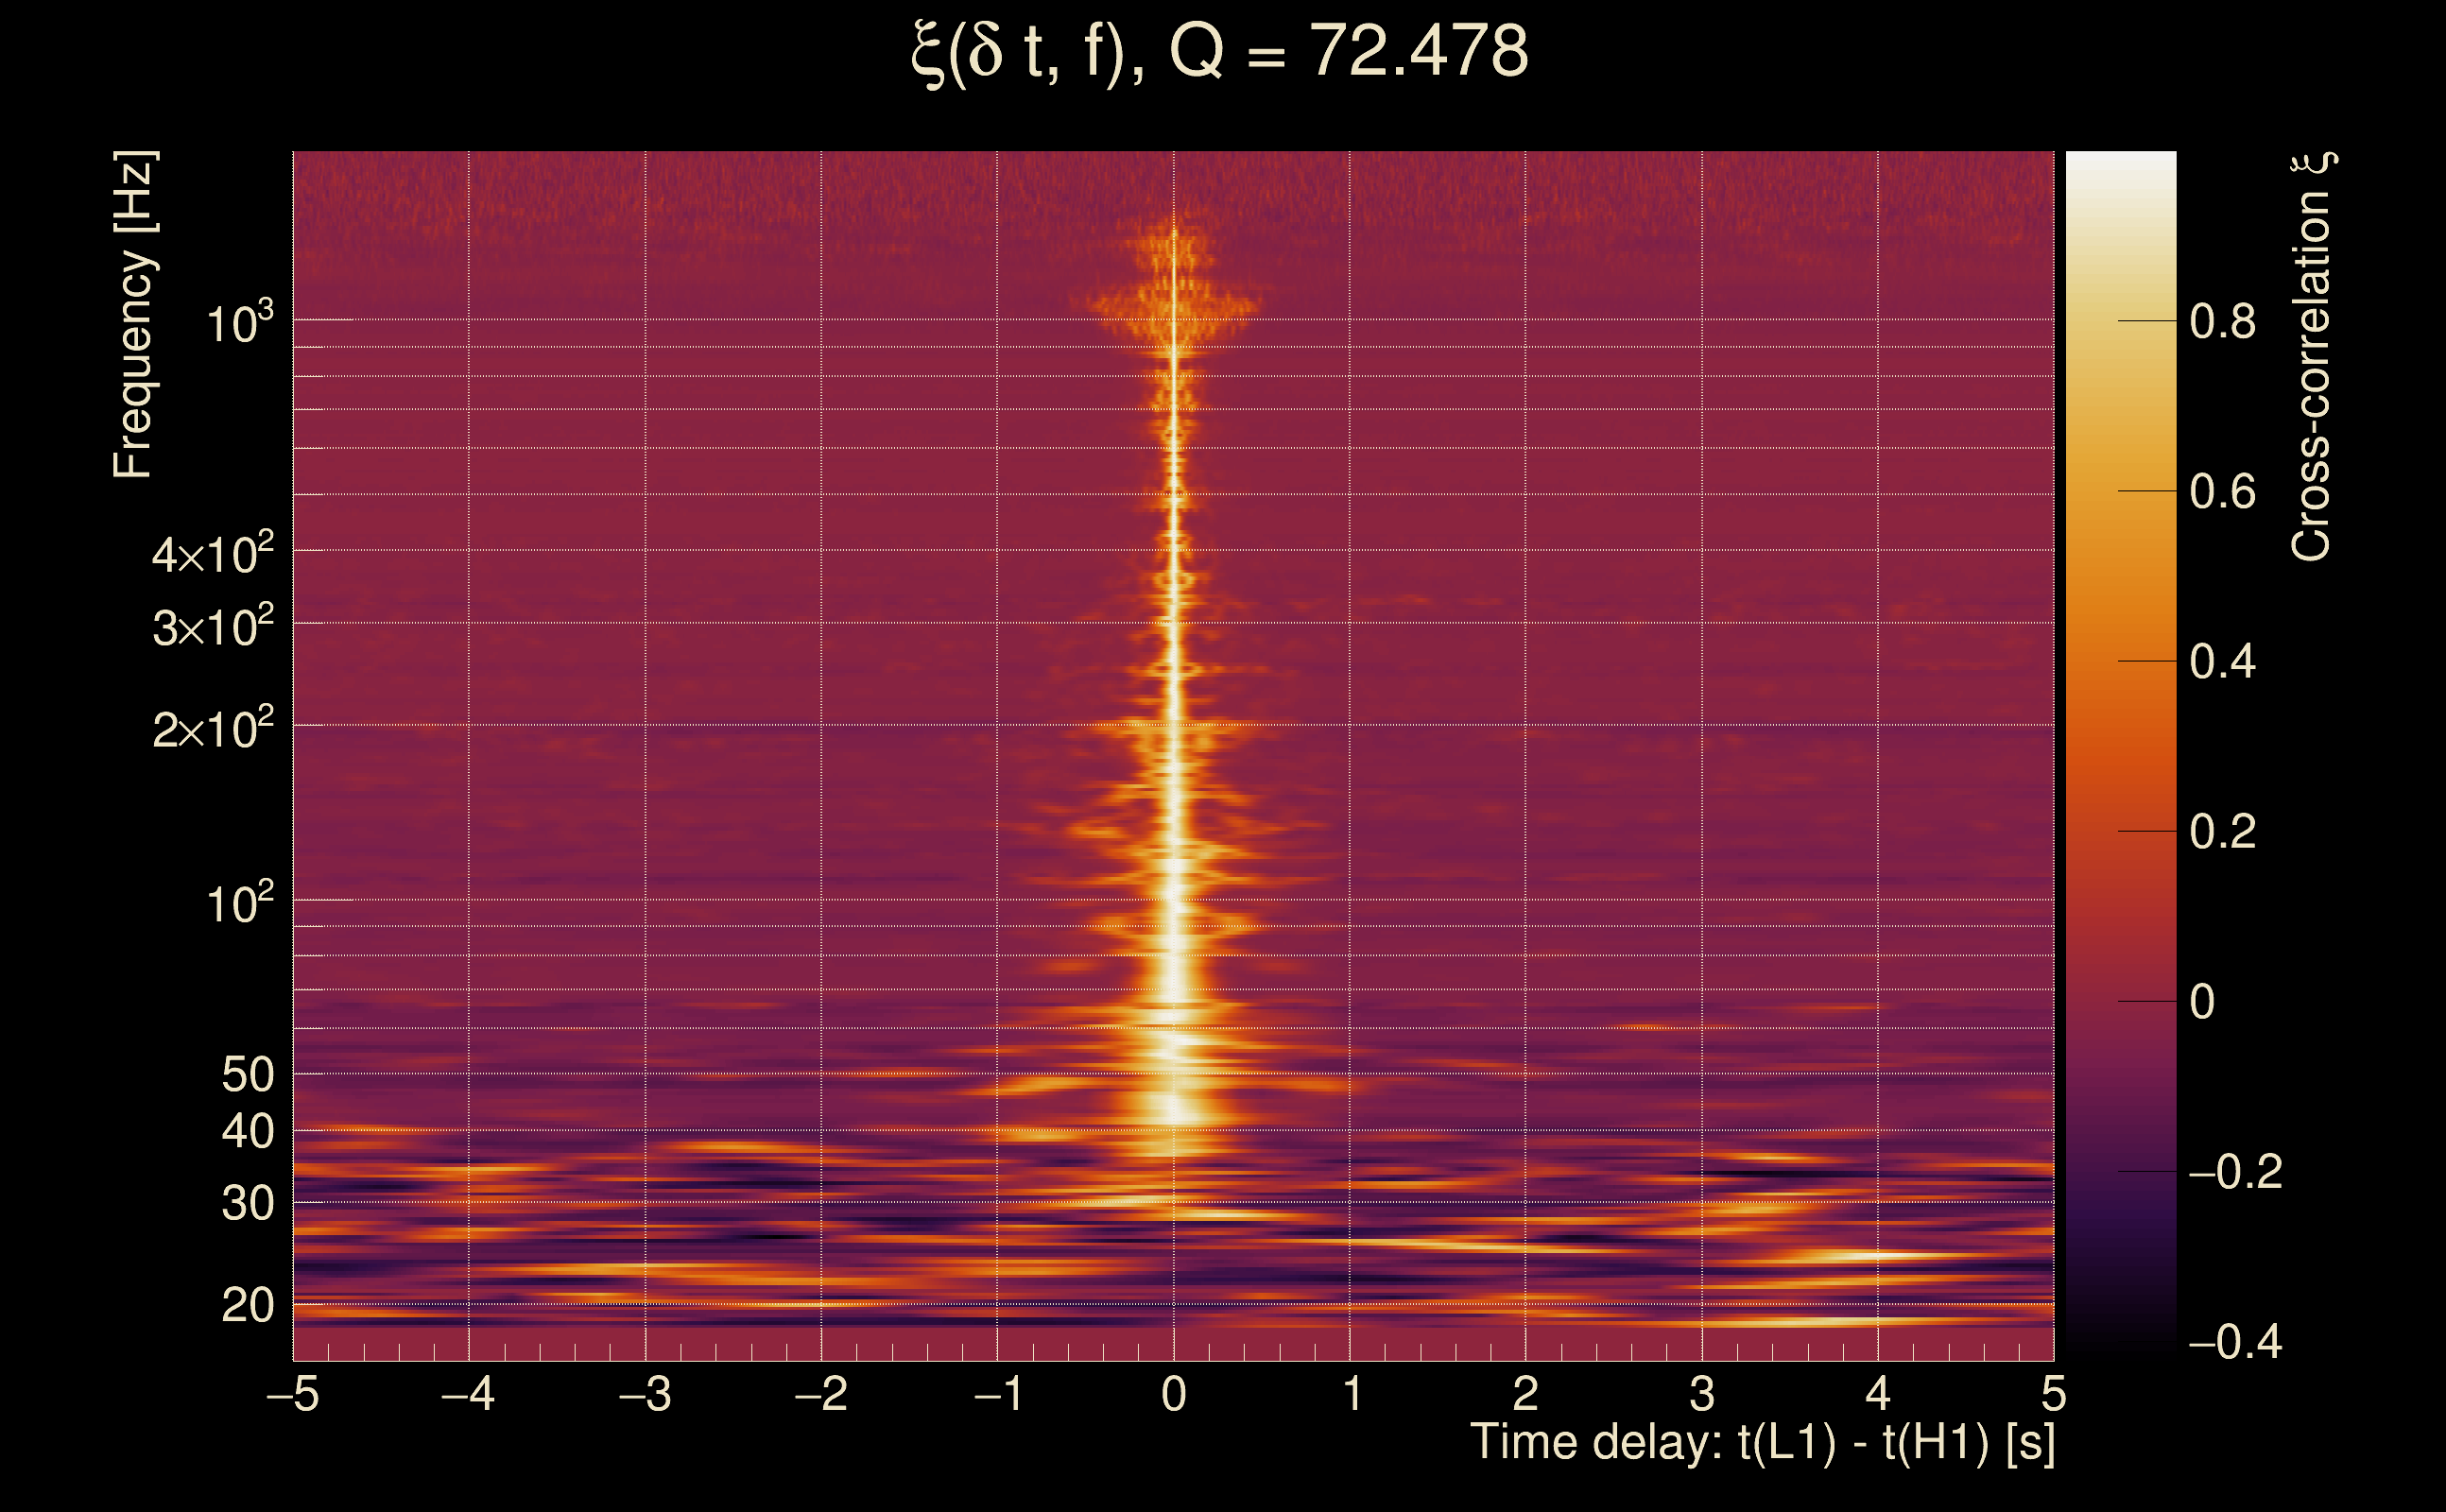
Task: Click the bright correlation peak near 40 Hz
Action: 1172,1107
